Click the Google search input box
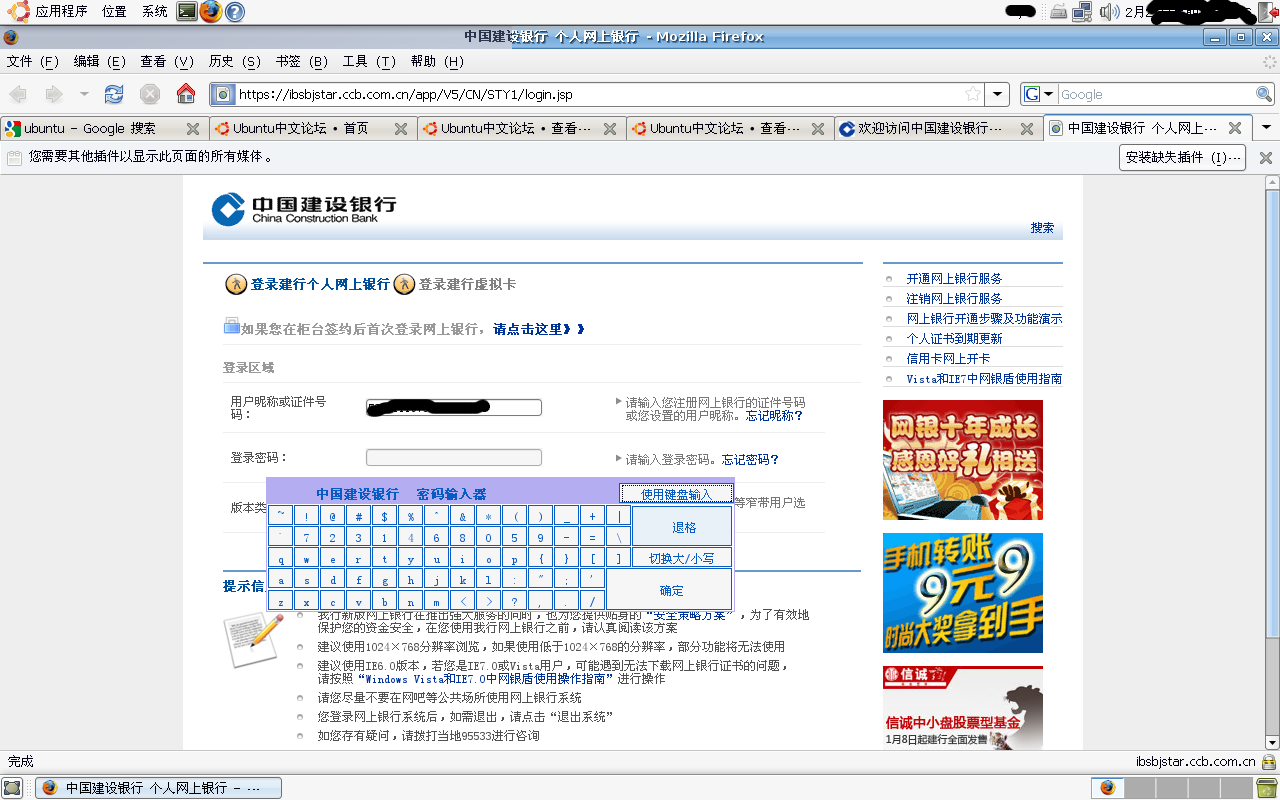The width and height of the screenshot is (1280, 800). coord(1156,94)
